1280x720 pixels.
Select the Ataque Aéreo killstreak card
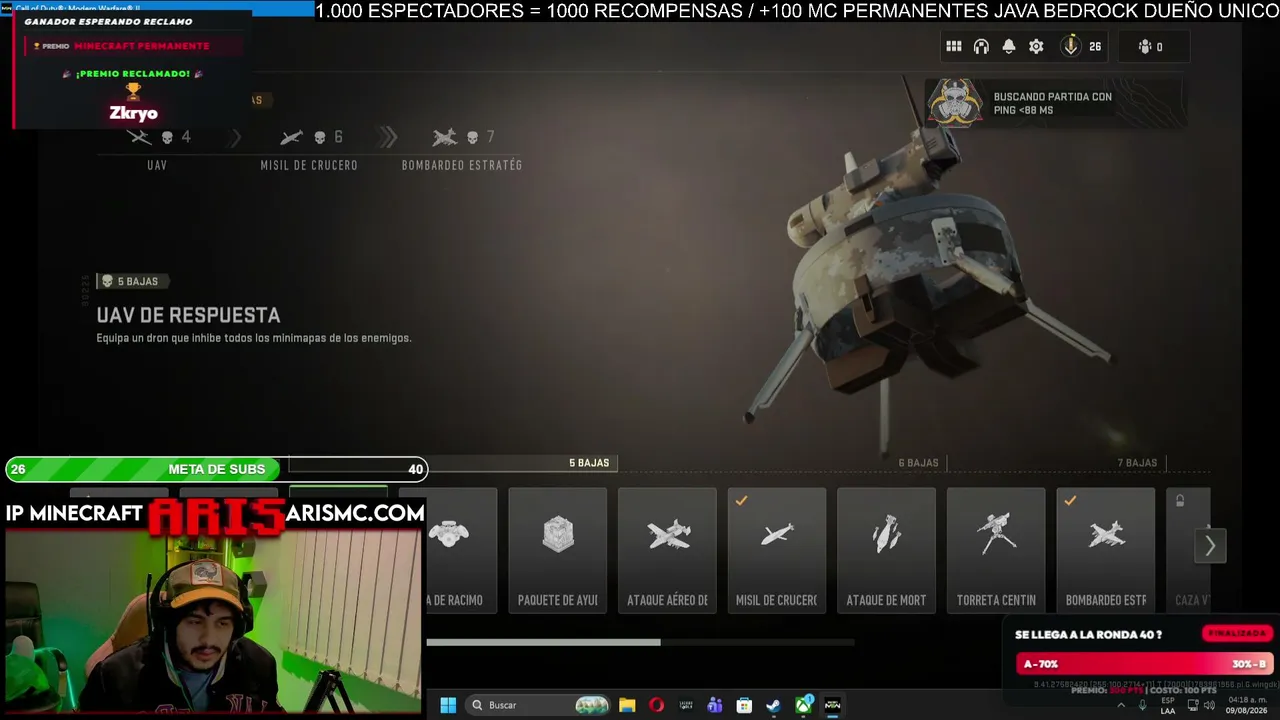coord(667,550)
